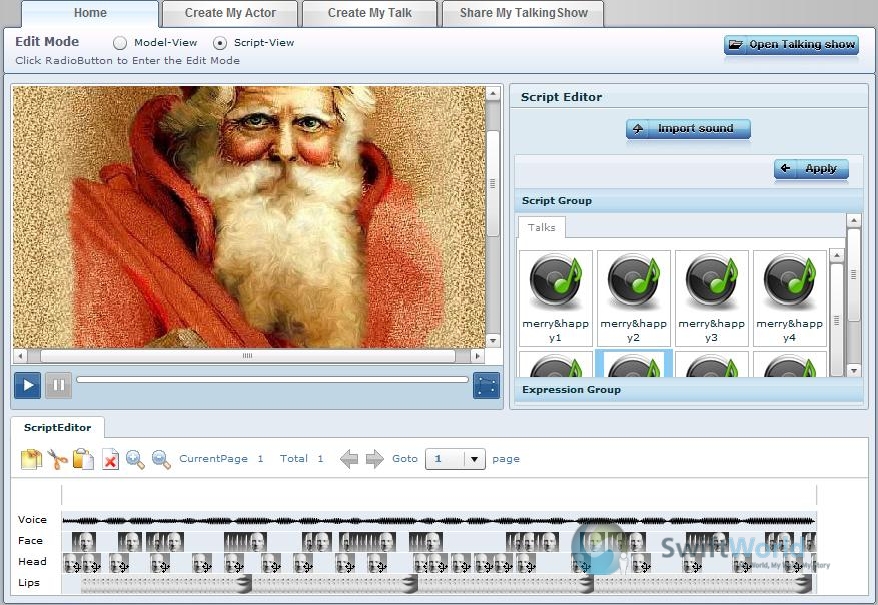
Task: Click the Apply button
Action: [811, 169]
